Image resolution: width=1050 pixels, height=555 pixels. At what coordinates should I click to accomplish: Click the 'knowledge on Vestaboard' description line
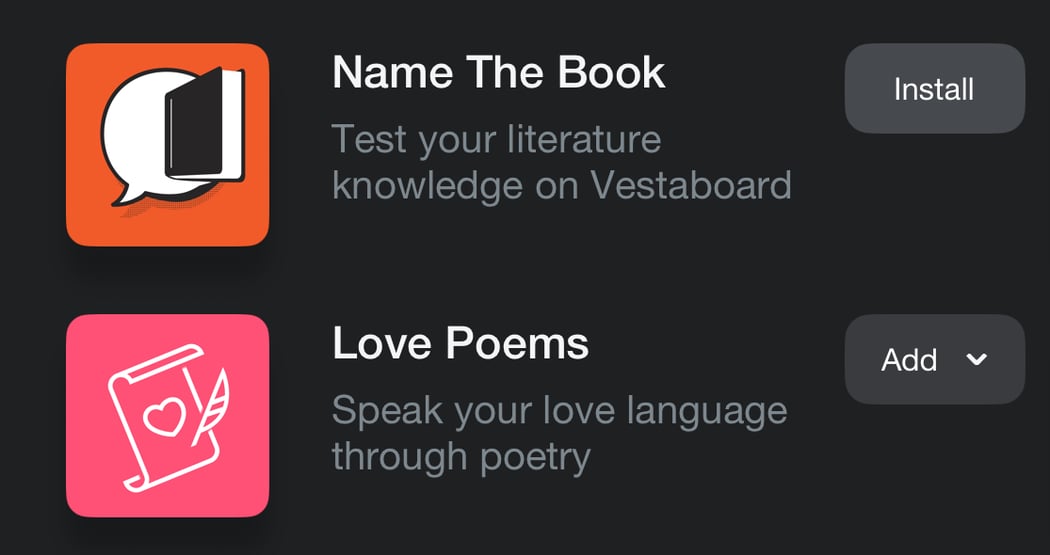click(561, 185)
